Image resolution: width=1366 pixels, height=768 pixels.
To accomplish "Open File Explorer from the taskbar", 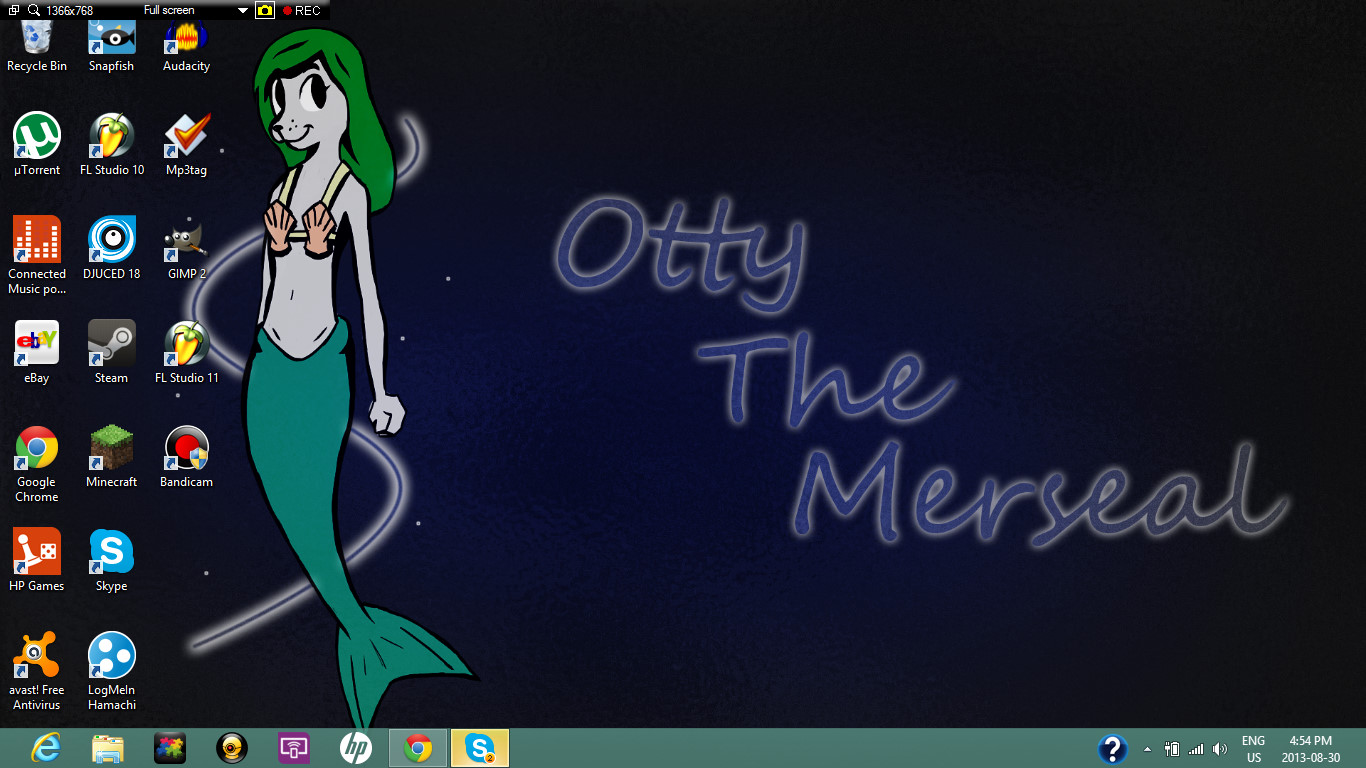I will [x=107, y=748].
